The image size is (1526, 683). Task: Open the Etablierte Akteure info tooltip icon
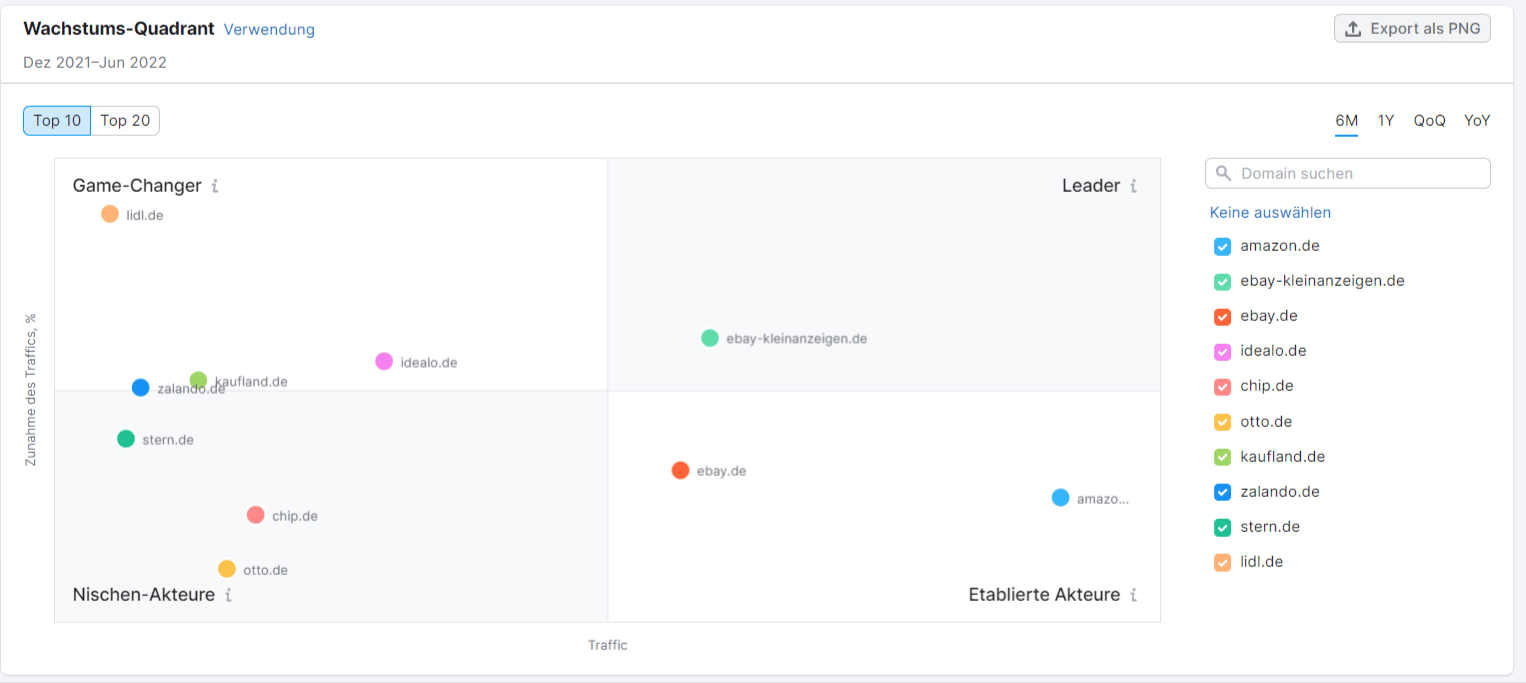1134,595
